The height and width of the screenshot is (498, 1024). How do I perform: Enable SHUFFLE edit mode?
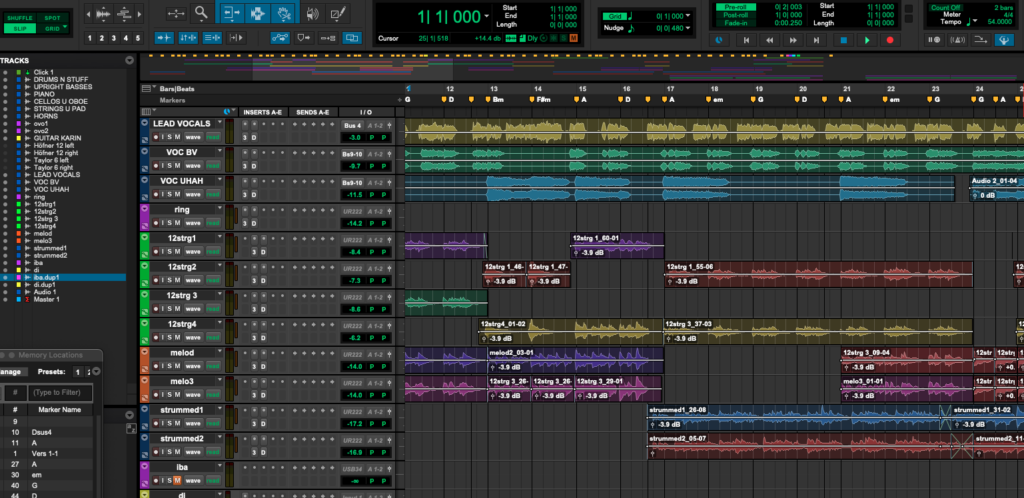point(20,18)
